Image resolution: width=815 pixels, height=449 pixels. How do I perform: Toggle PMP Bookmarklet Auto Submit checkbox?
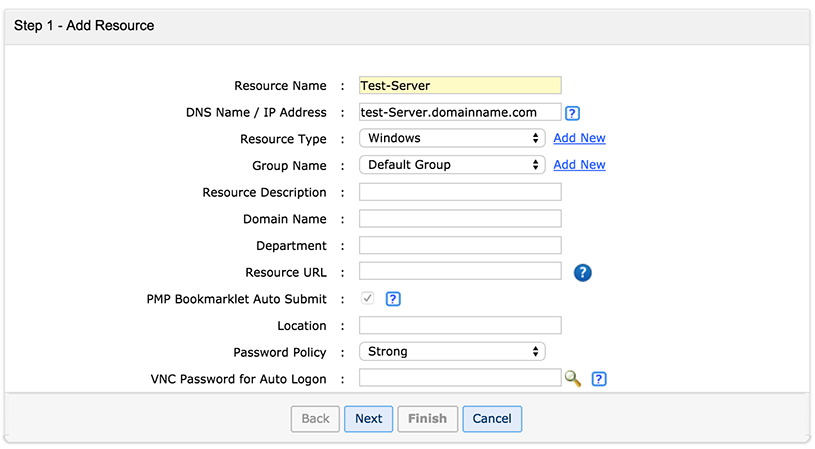click(367, 299)
